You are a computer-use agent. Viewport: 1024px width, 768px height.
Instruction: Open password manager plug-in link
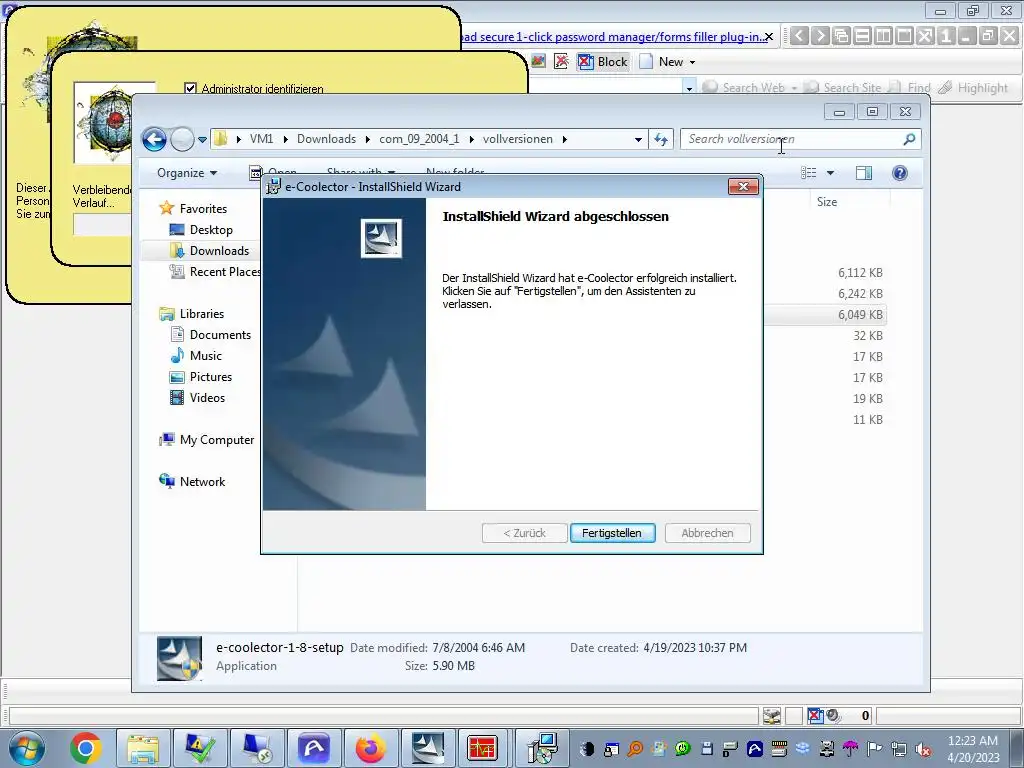(x=613, y=37)
